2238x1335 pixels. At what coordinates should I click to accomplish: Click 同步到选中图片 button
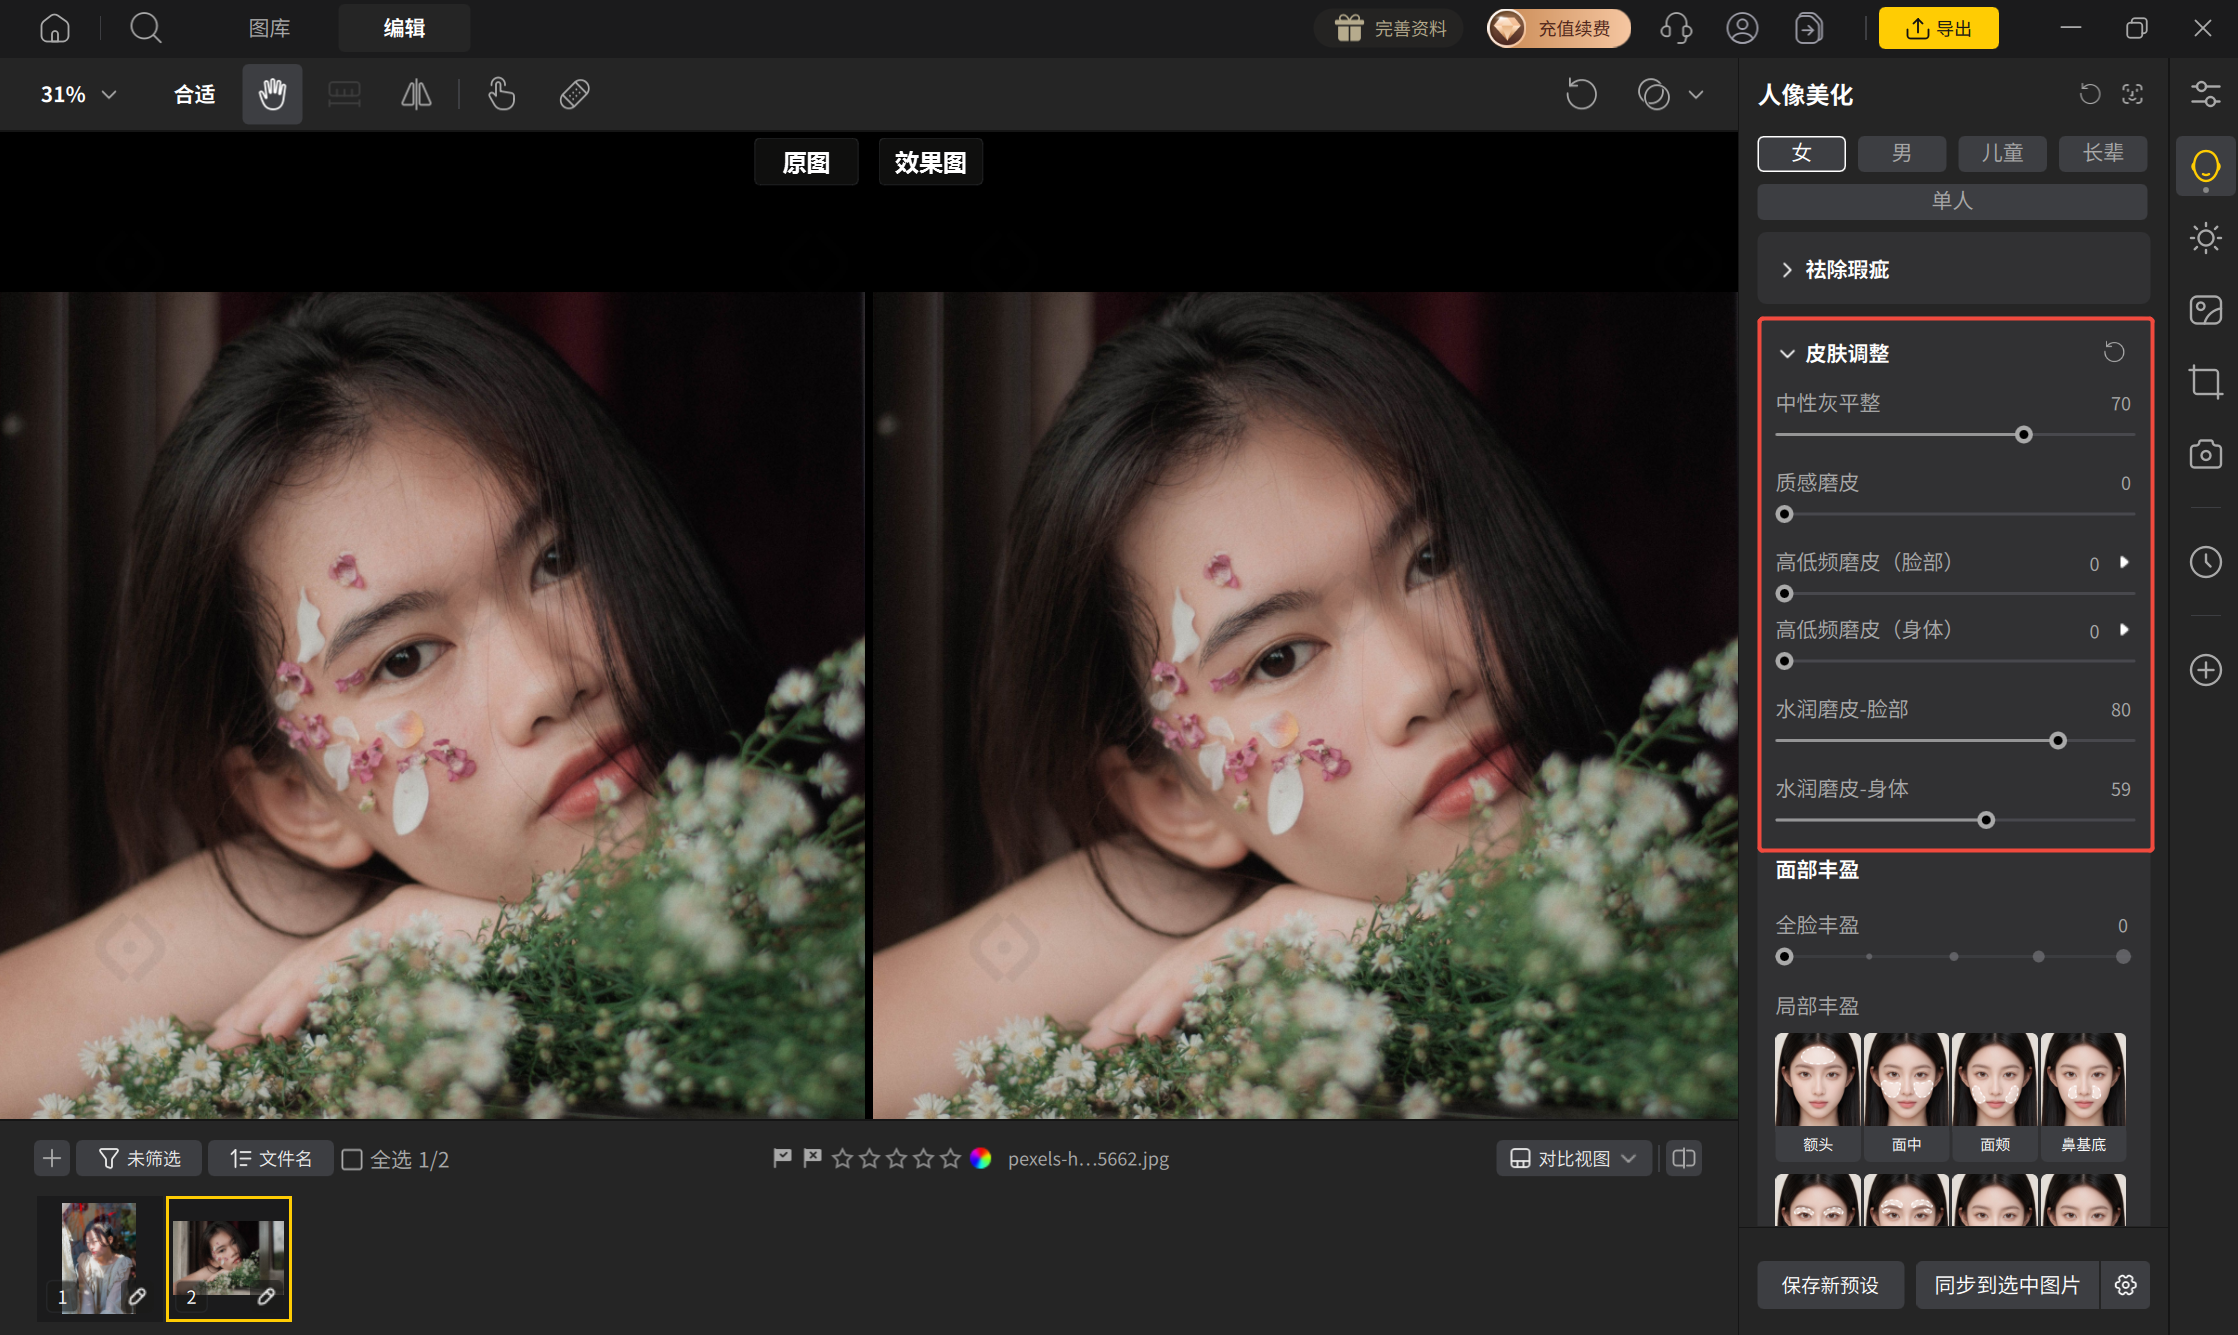point(2007,1285)
